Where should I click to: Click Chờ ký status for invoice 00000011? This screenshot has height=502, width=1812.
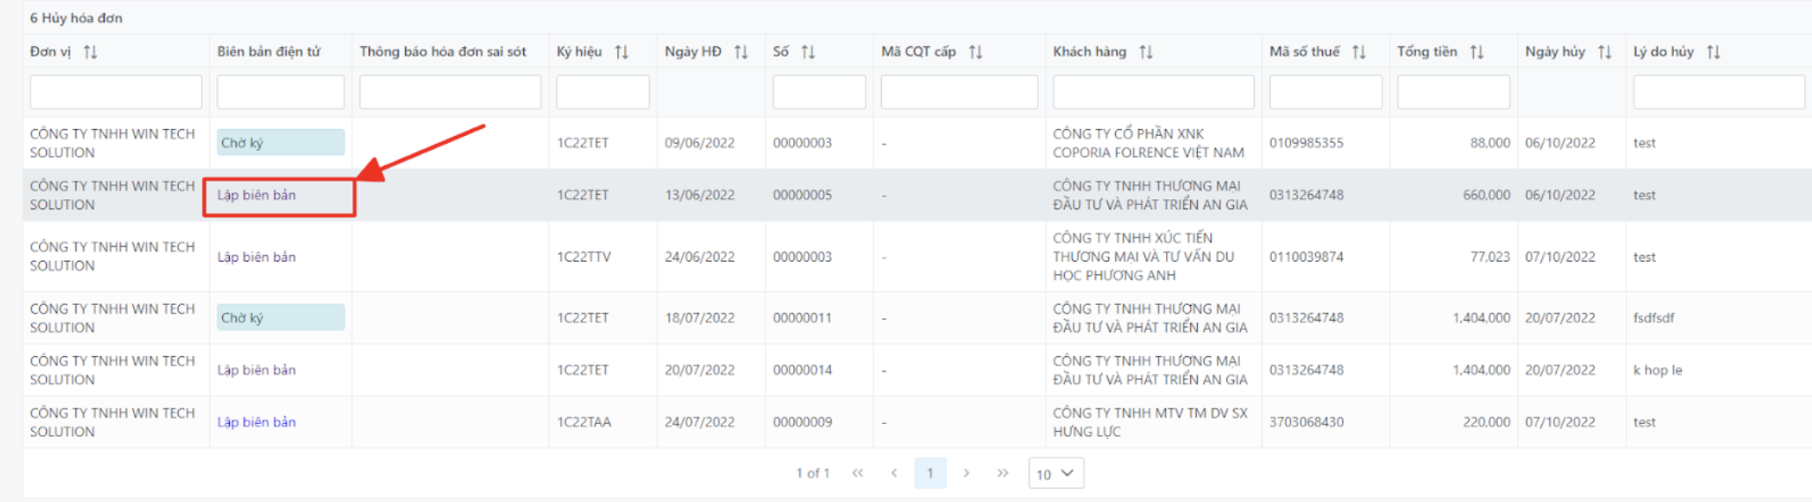pyautogui.click(x=280, y=318)
